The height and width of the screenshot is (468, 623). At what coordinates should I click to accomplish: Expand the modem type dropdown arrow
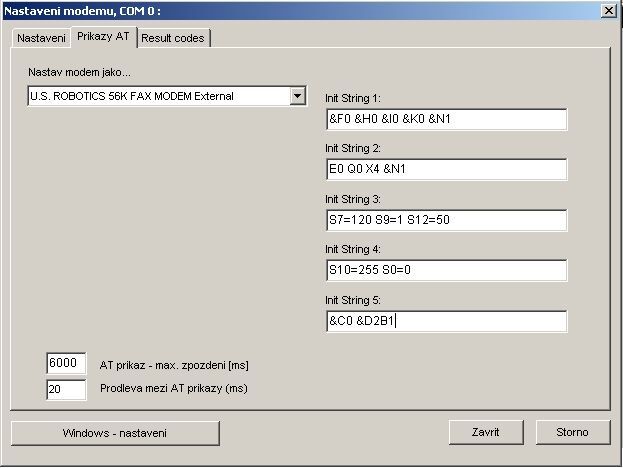click(x=297, y=96)
